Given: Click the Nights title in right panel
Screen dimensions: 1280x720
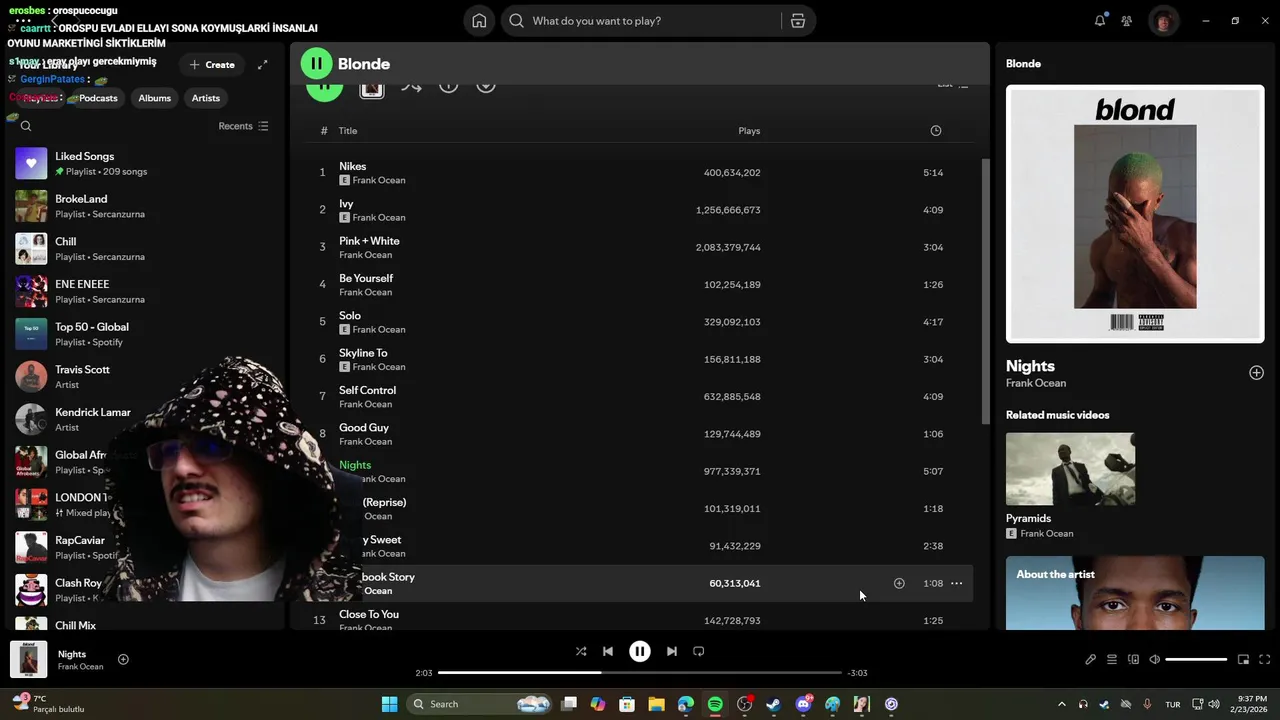Looking at the screenshot, I should point(1030,366).
